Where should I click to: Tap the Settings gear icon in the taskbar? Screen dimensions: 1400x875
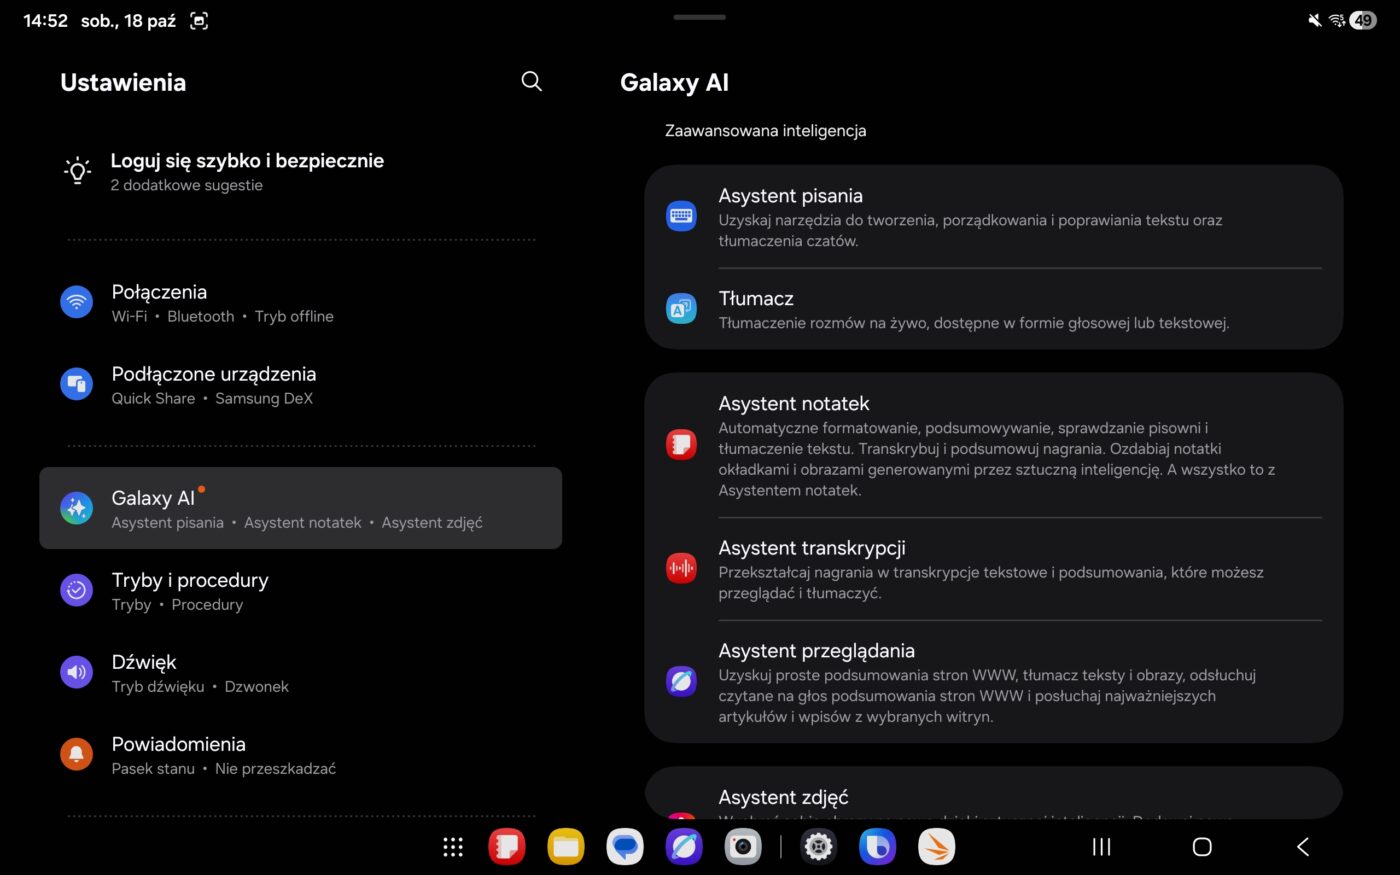click(x=819, y=847)
